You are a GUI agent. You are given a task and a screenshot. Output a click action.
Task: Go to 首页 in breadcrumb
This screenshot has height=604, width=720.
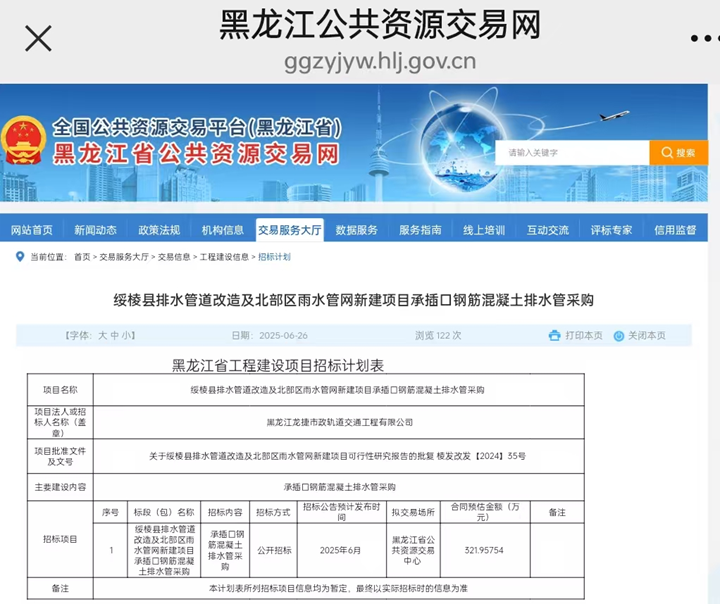coord(82,257)
